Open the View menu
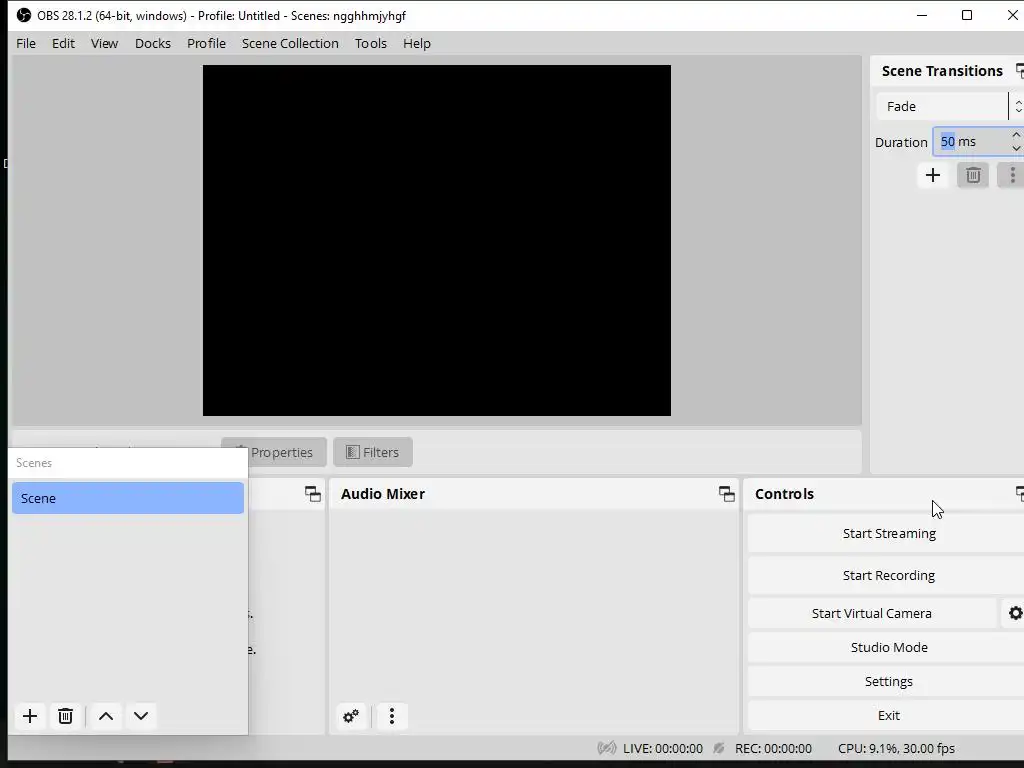 pos(104,43)
